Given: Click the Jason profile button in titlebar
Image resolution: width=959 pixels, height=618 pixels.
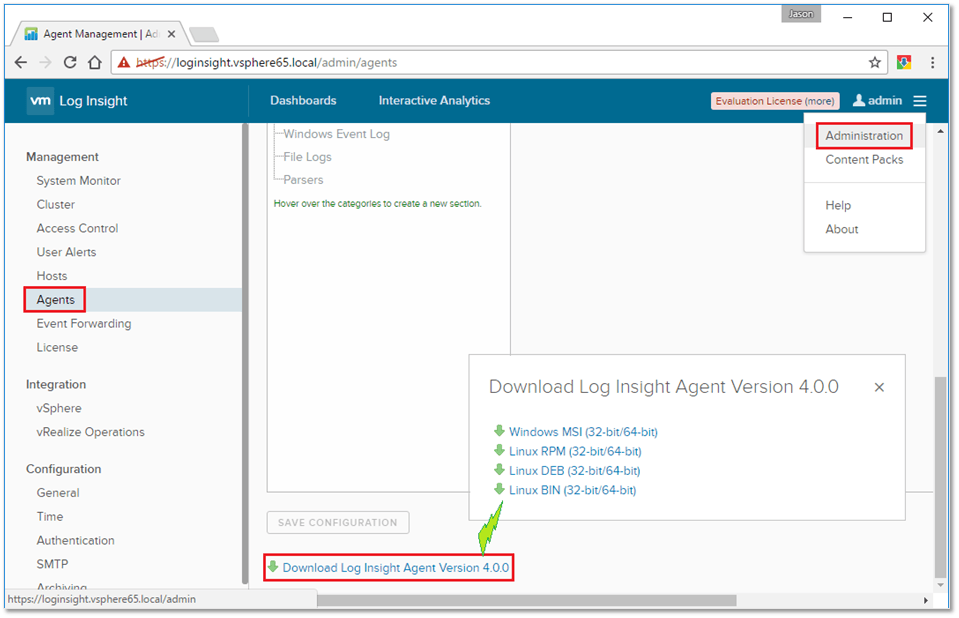Looking at the screenshot, I should [801, 14].
